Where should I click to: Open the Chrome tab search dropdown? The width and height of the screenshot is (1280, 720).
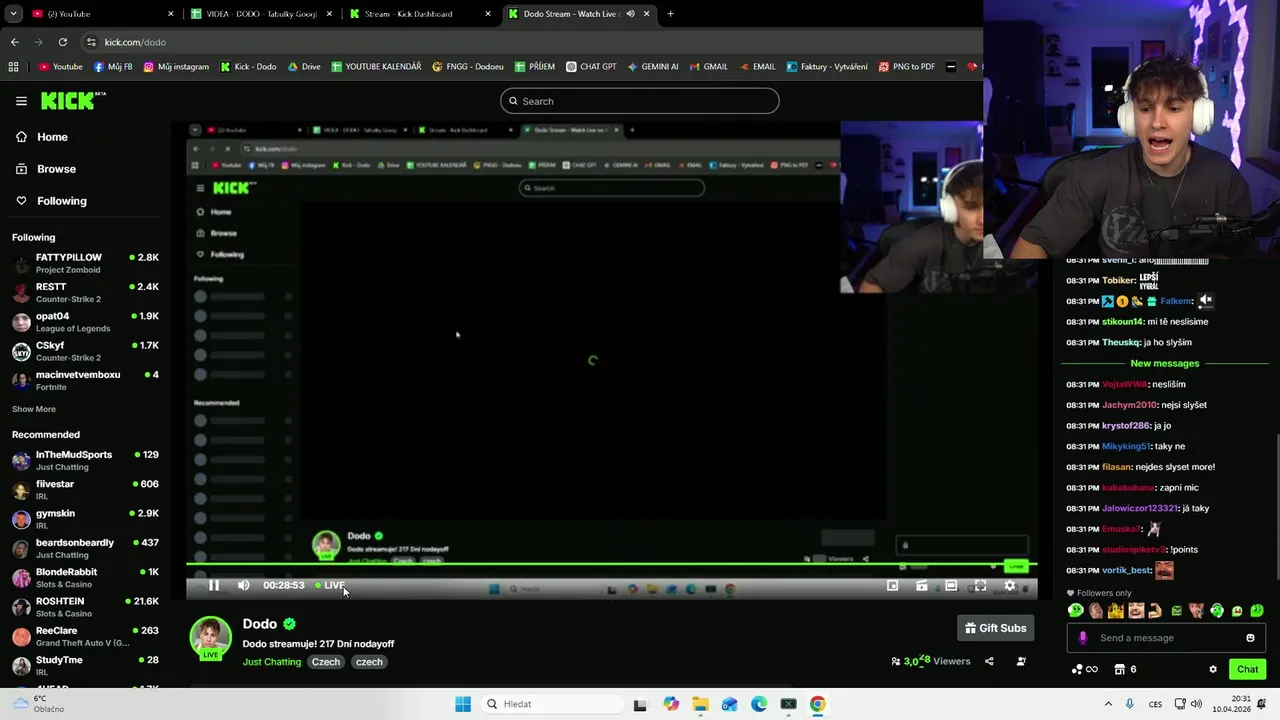[11, 14]
